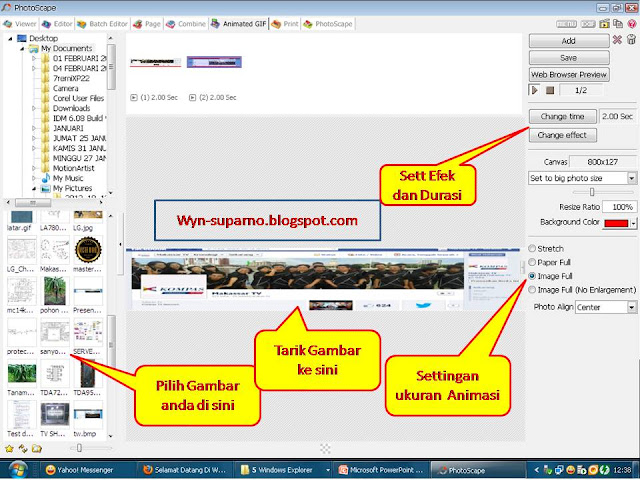Select the MotionArtist folder in tree

(73, 168)
